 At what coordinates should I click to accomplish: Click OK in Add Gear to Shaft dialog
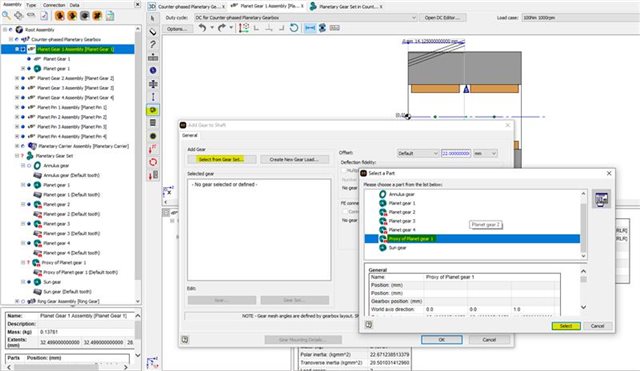442,340
